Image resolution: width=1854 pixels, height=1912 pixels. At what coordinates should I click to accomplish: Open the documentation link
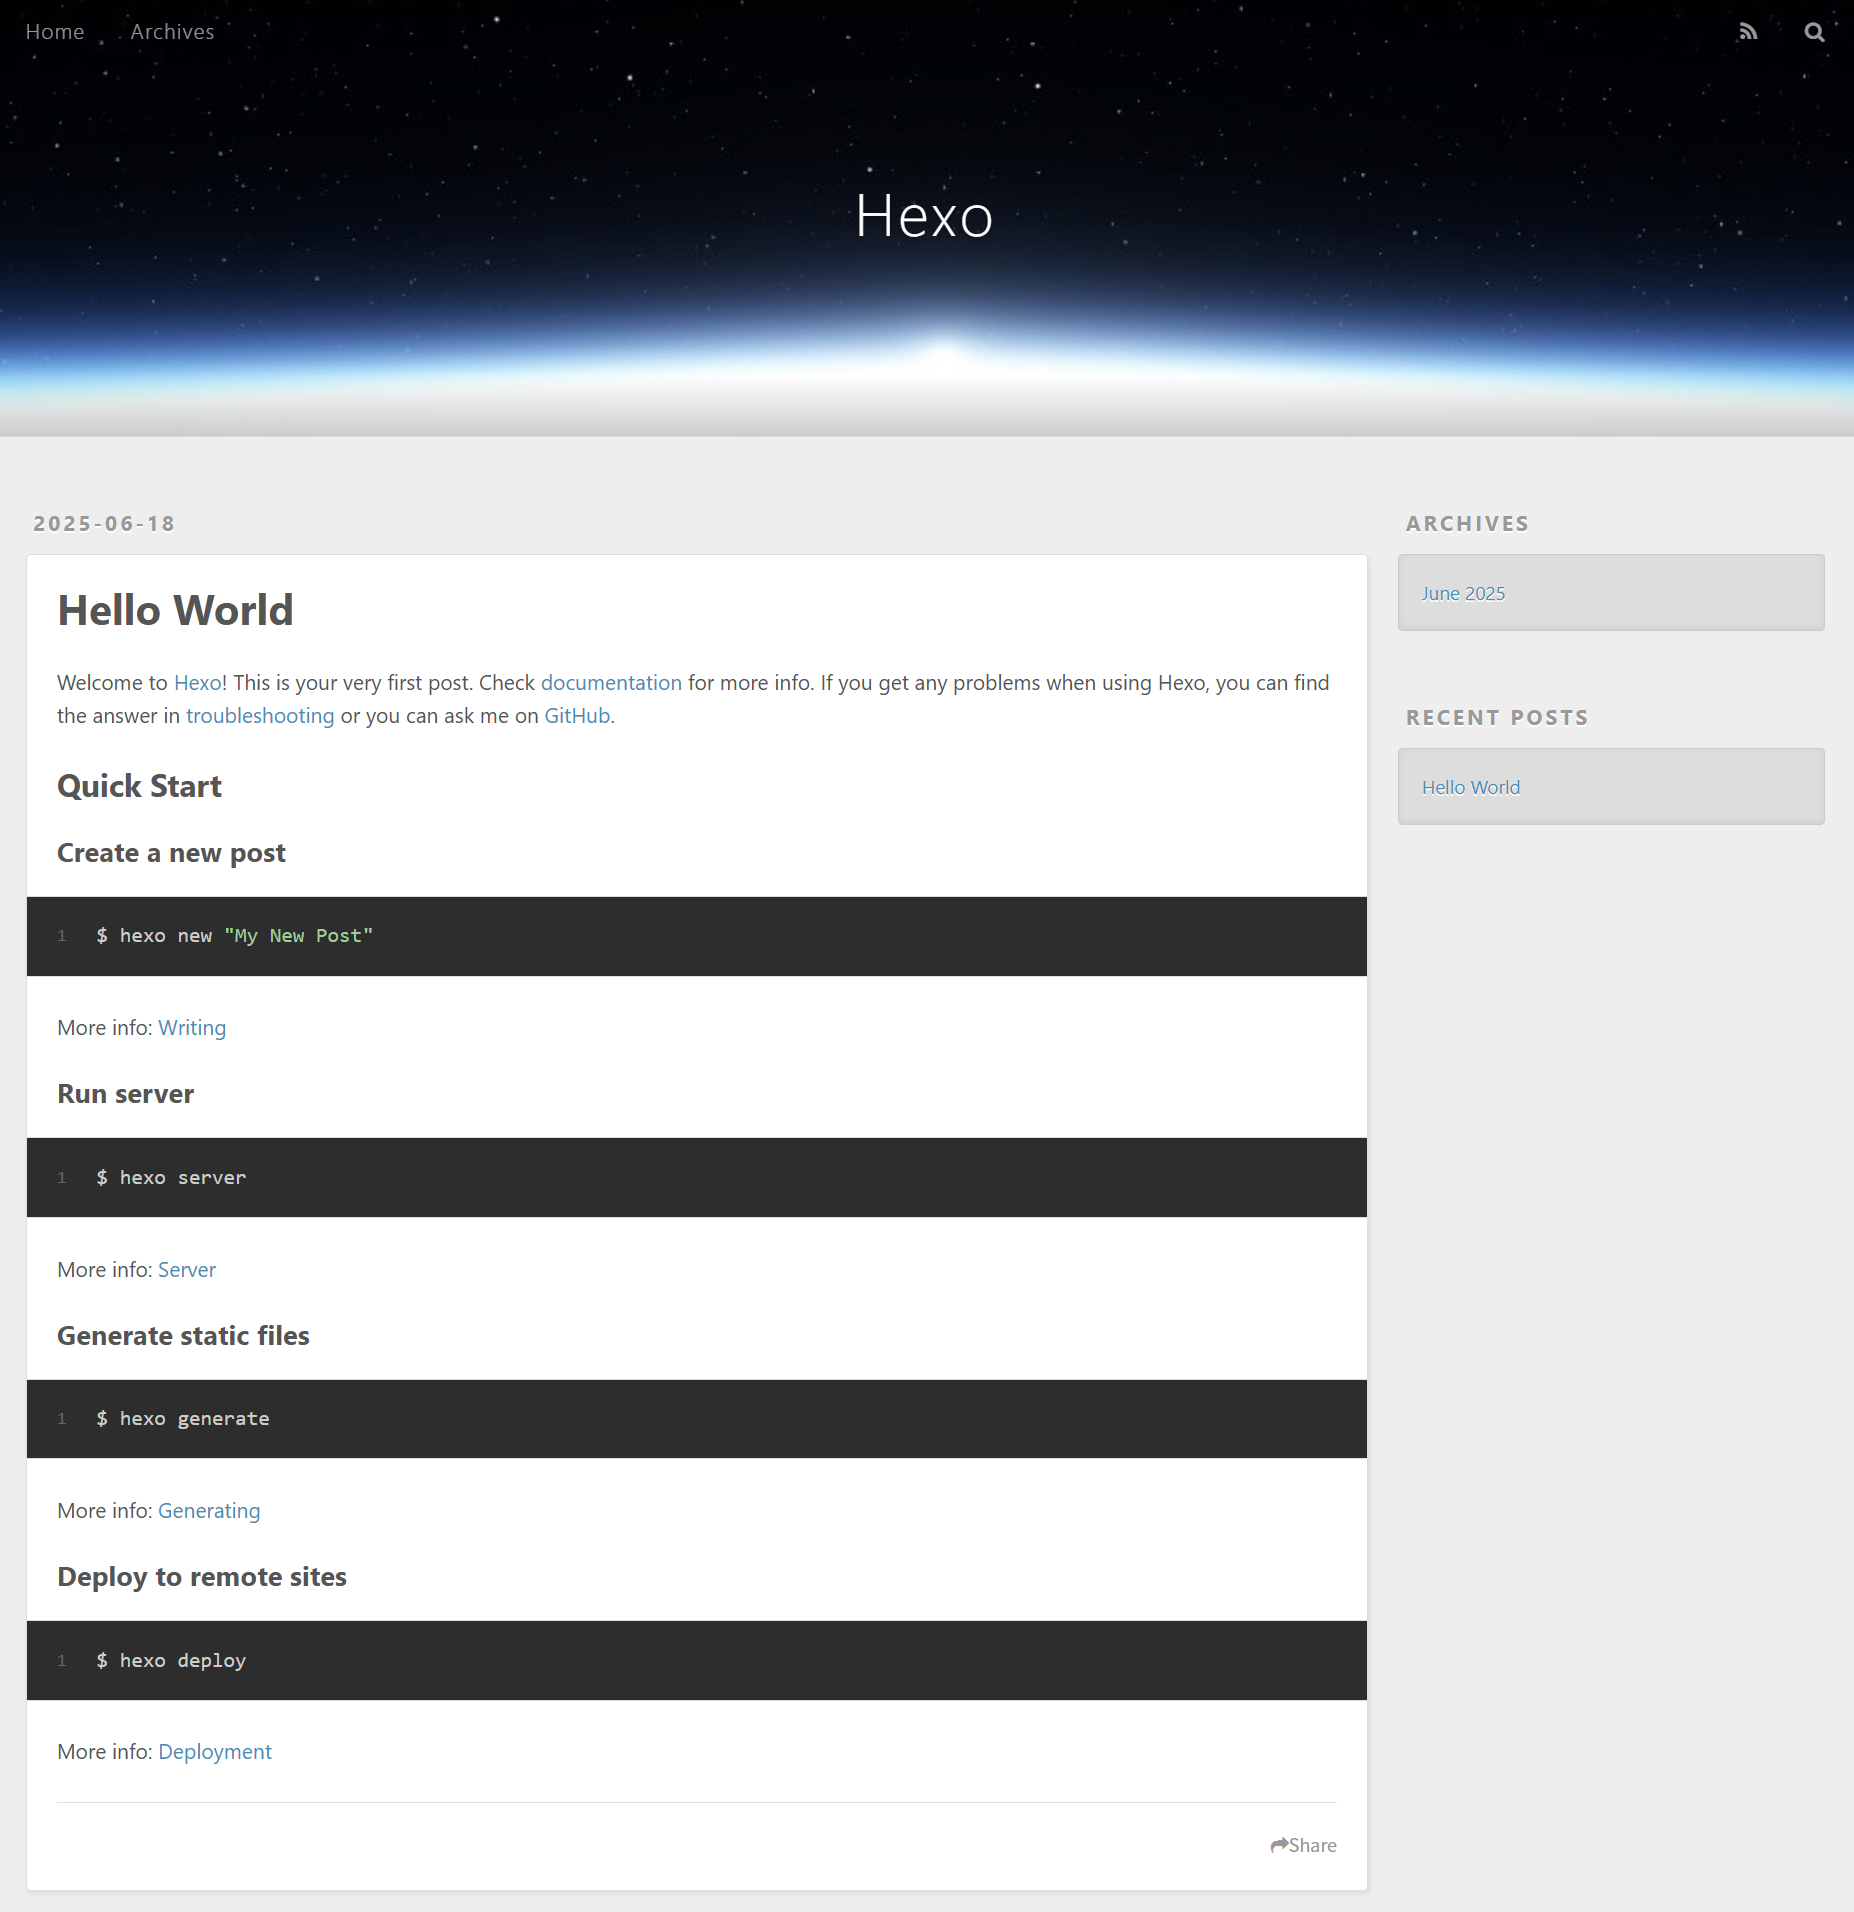611,683
